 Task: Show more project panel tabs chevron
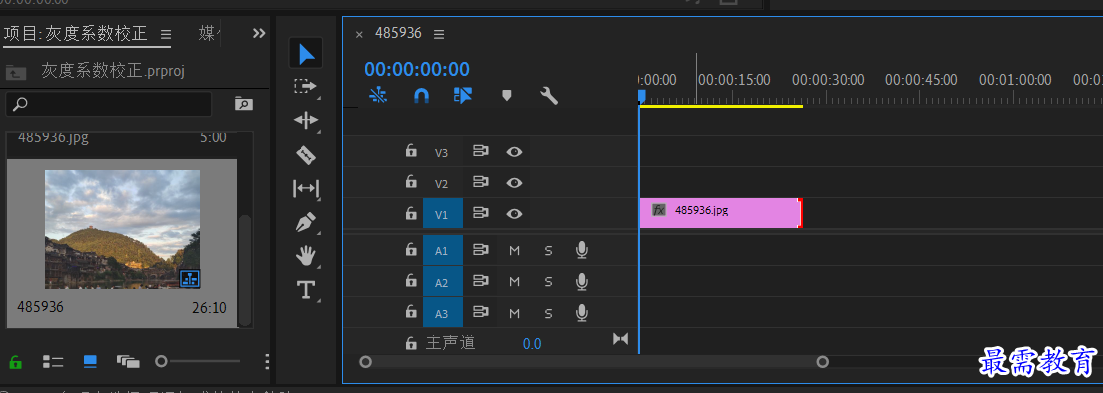pyautogui.click(x=259, y=33)
